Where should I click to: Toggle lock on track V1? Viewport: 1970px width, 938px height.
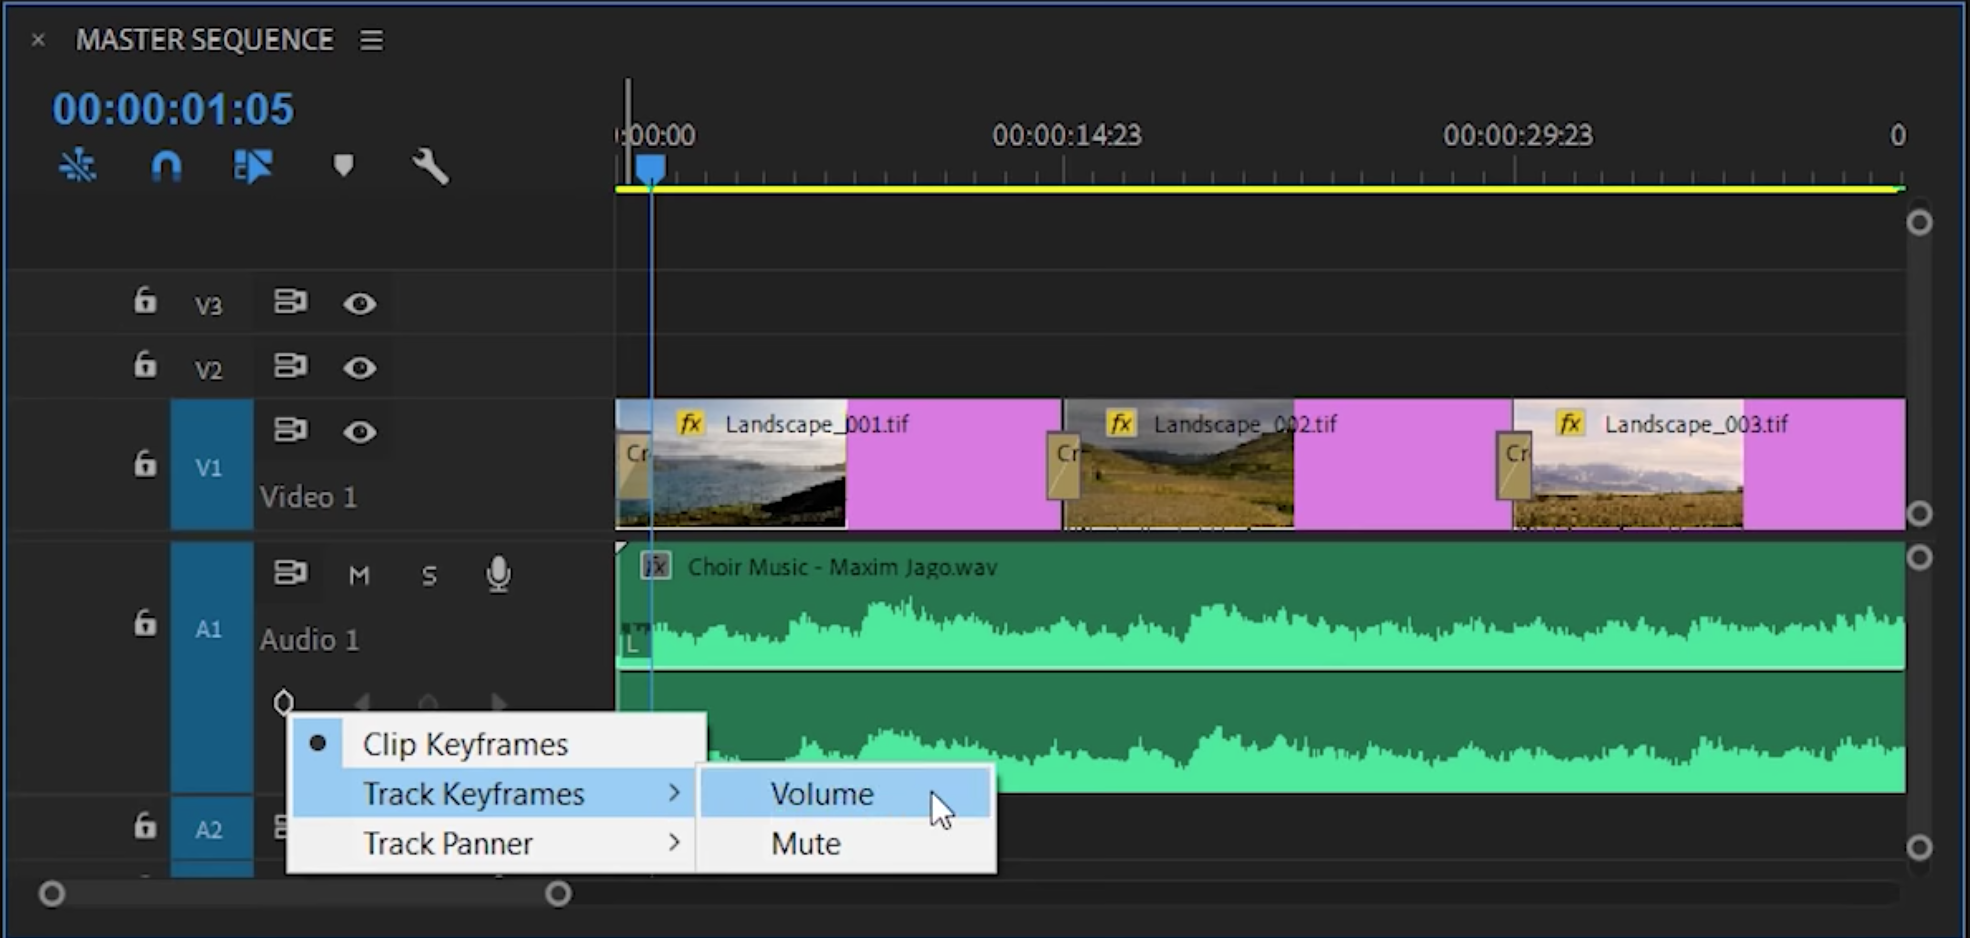click(145, 463)
